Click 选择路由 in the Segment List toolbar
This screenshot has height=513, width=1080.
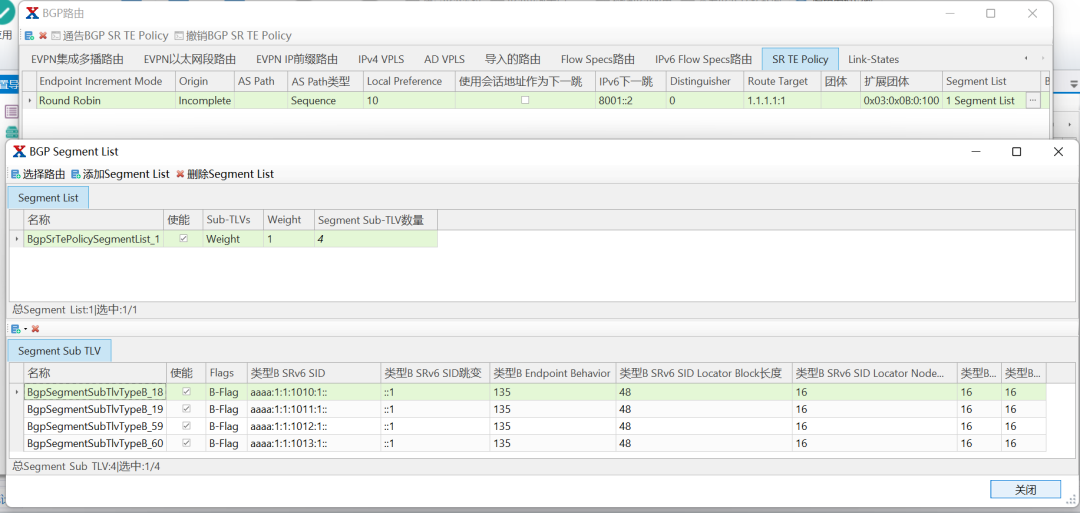pyautogui.click(x=38, y=174)
